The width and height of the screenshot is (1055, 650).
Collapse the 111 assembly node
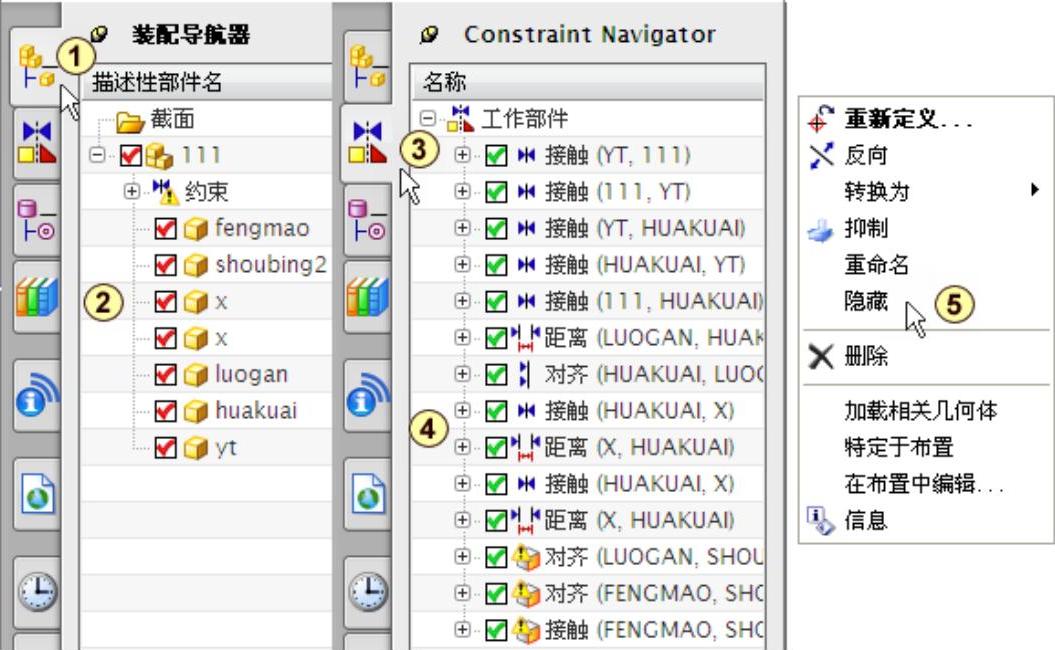pyautogui.click(x=97, y=155)
